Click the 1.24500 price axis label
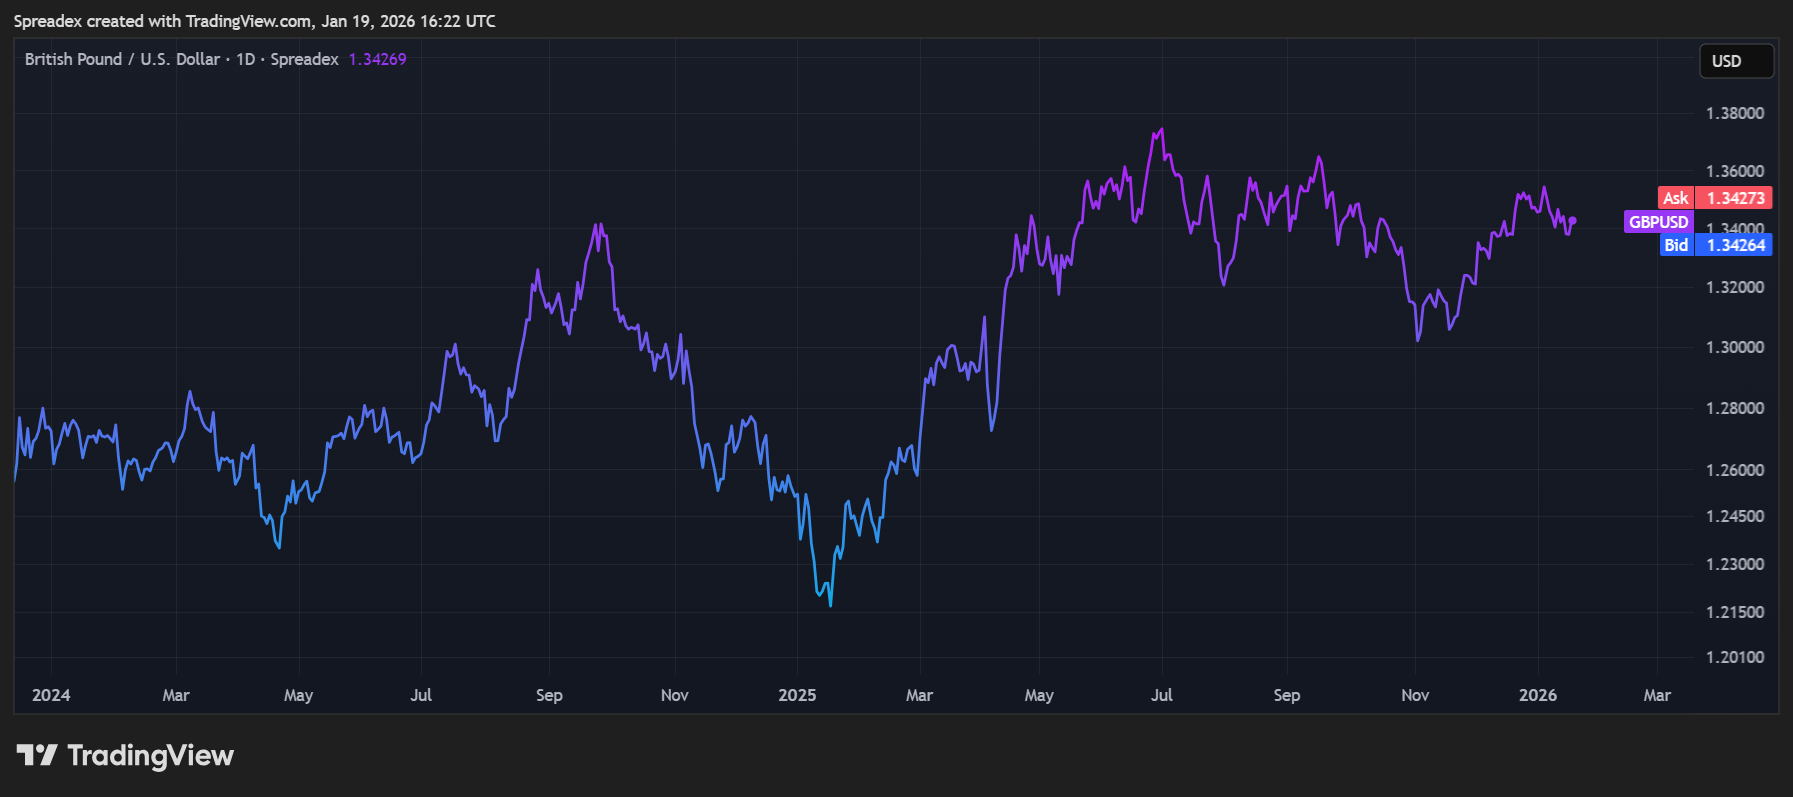The height and width of the screenshot is (797, 1793). (x=1735, y=516)
